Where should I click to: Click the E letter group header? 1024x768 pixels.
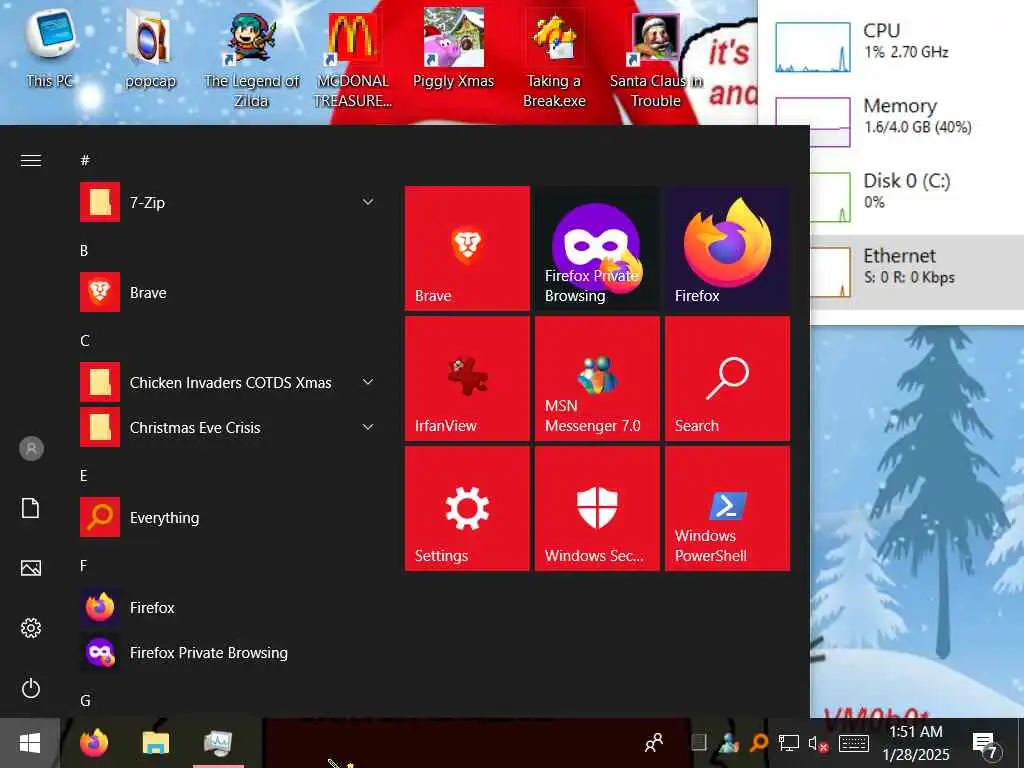pyautogui.click(x=84, y=476)
